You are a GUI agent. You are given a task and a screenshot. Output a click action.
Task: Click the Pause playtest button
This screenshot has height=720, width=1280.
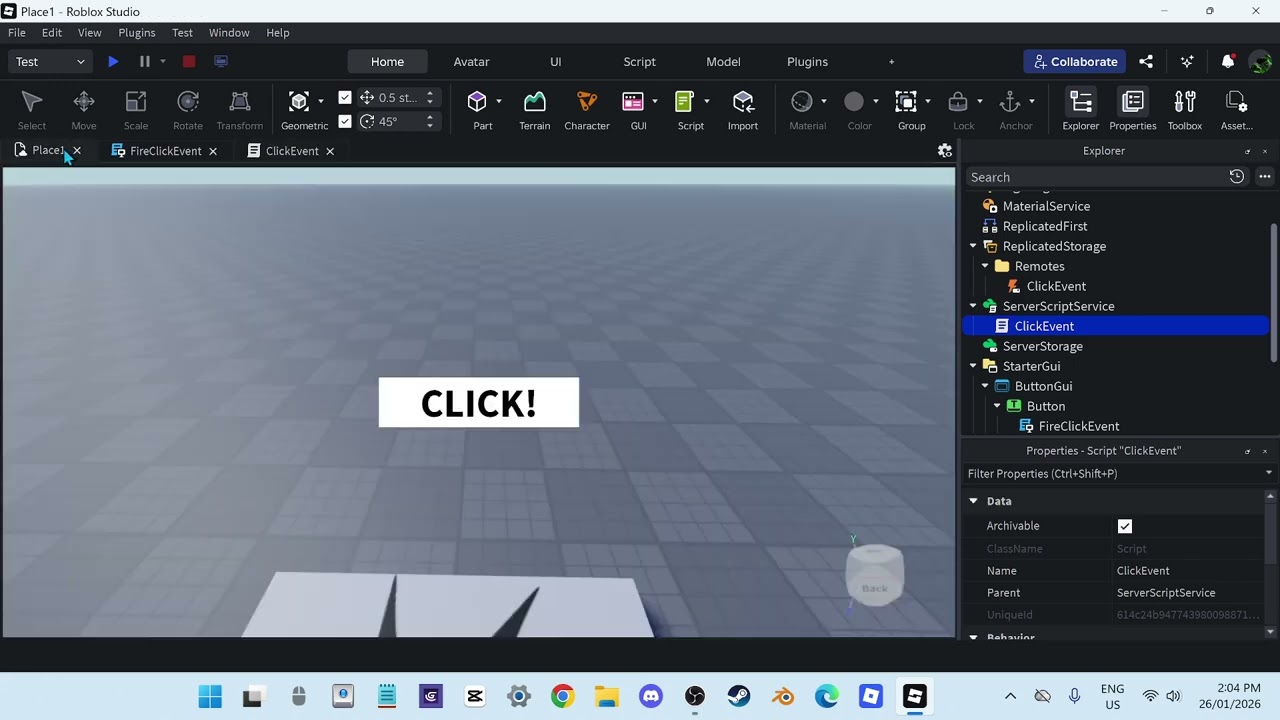[x=145, y=62]
